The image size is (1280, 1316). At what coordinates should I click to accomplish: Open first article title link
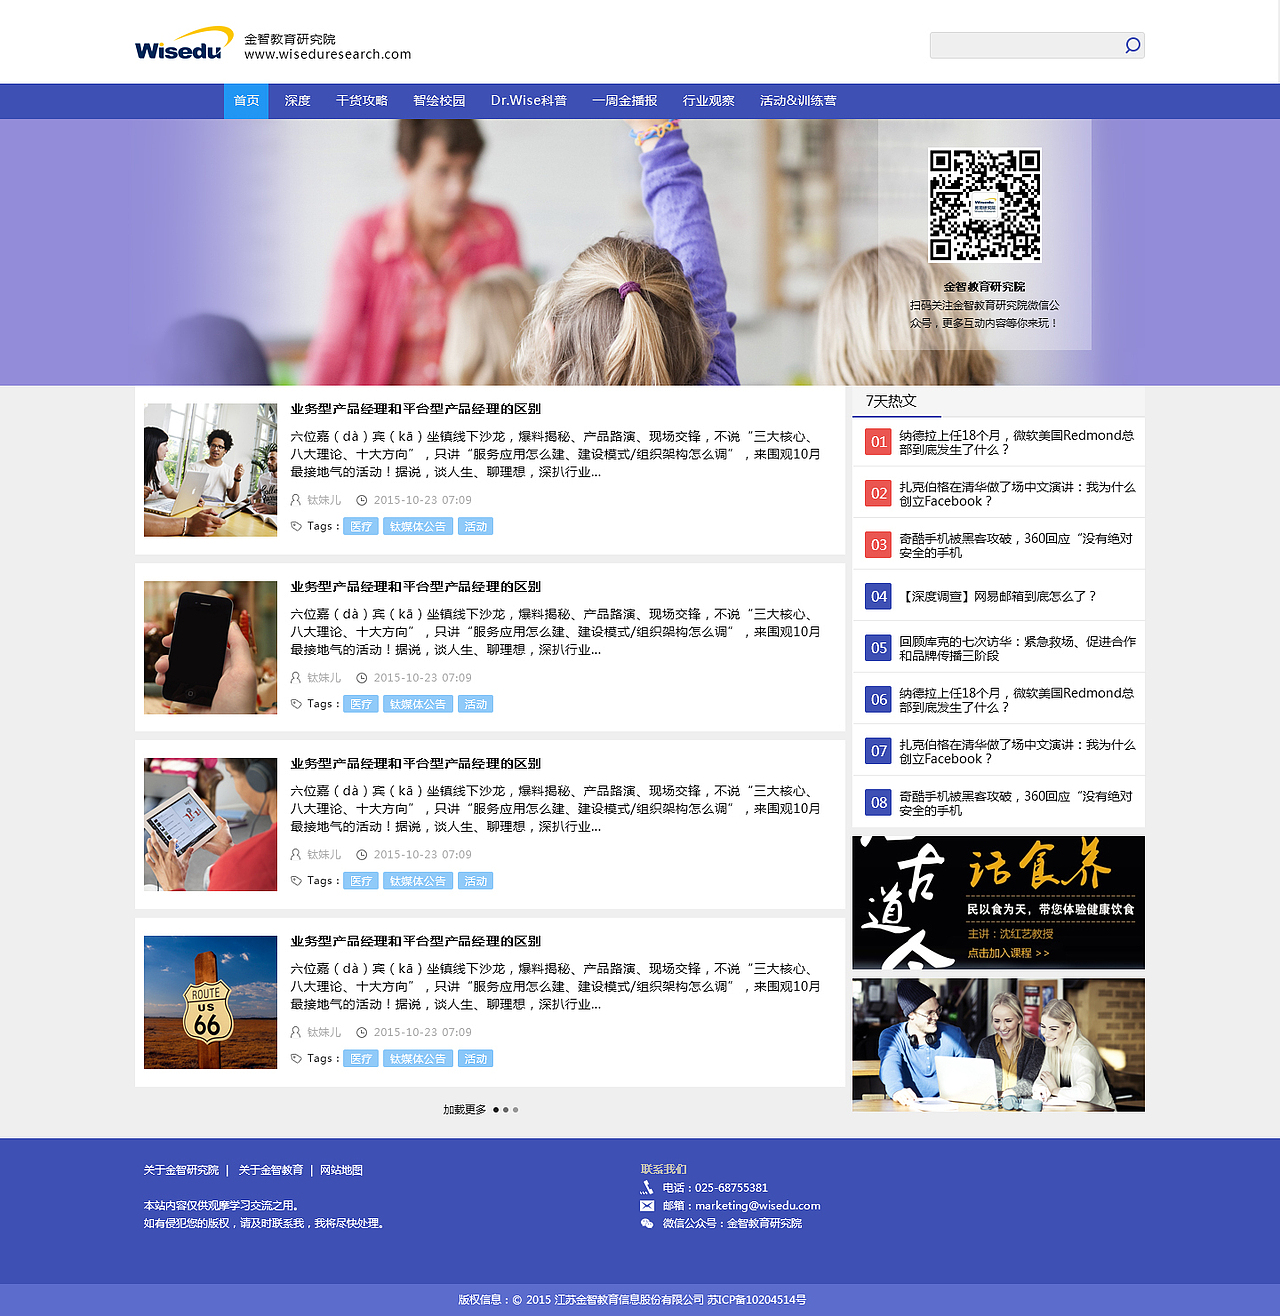(416, 409)
